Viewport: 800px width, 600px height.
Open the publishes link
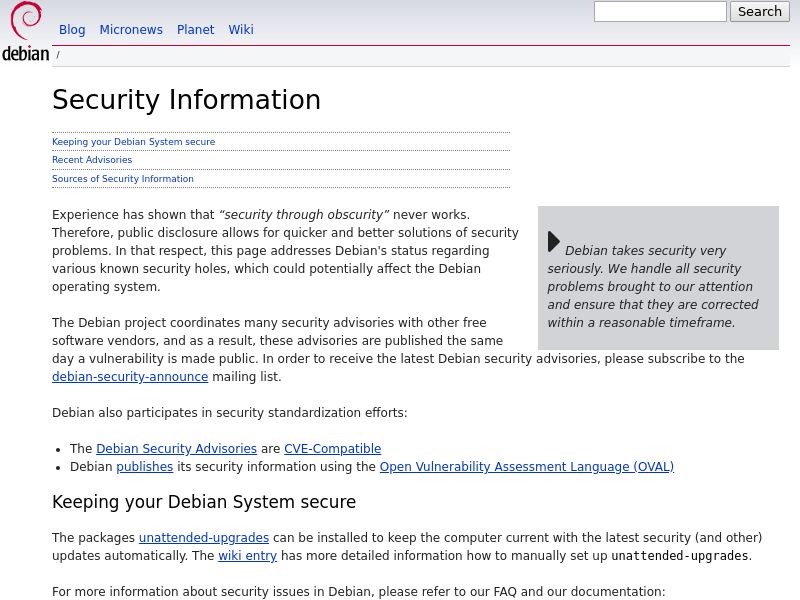(144, 467)
